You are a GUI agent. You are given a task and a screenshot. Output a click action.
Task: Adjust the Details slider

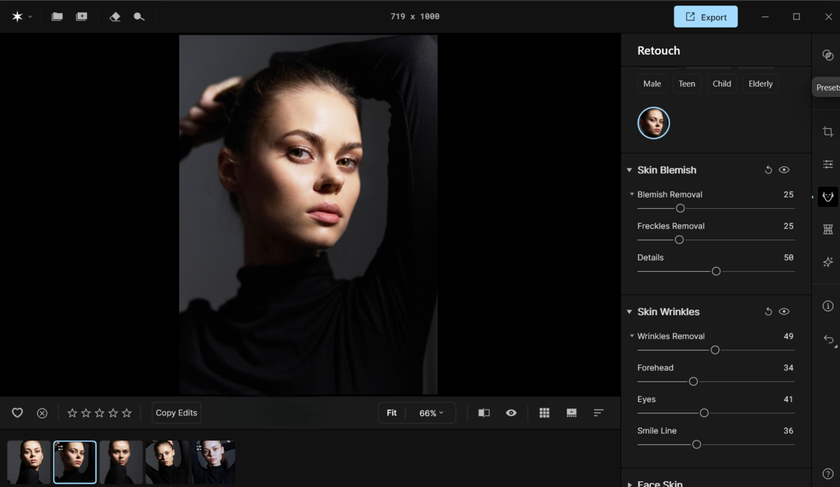pos(716,271)
